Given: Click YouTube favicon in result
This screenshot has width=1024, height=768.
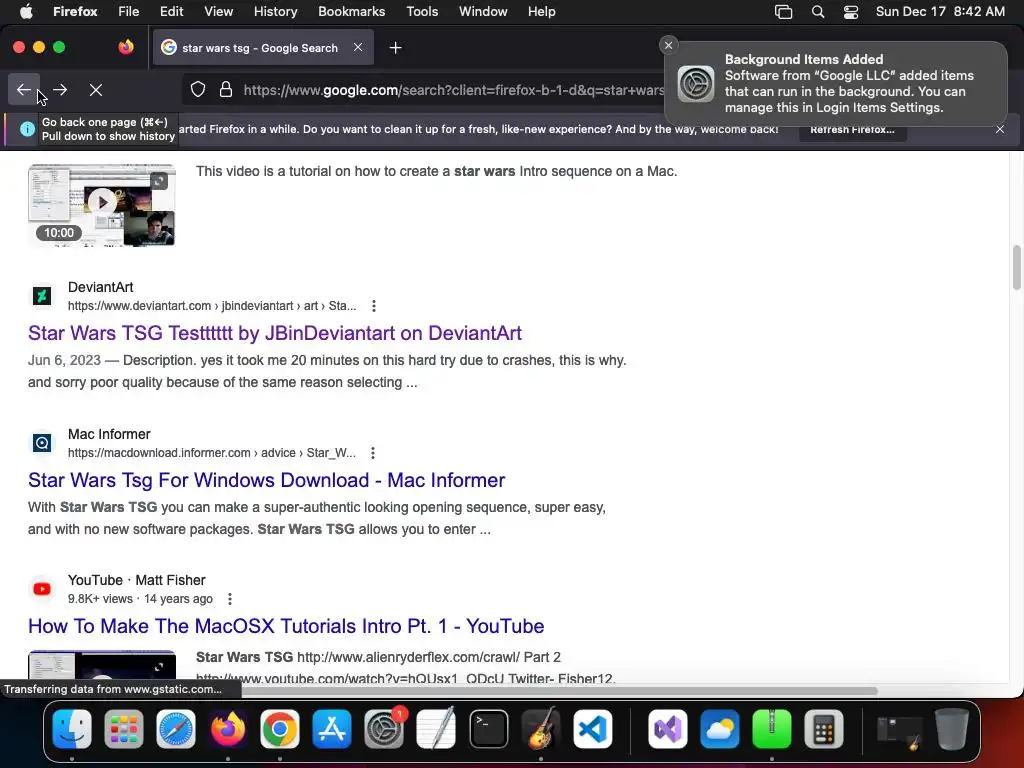Looking at the screenshot, I should point(42,589).
